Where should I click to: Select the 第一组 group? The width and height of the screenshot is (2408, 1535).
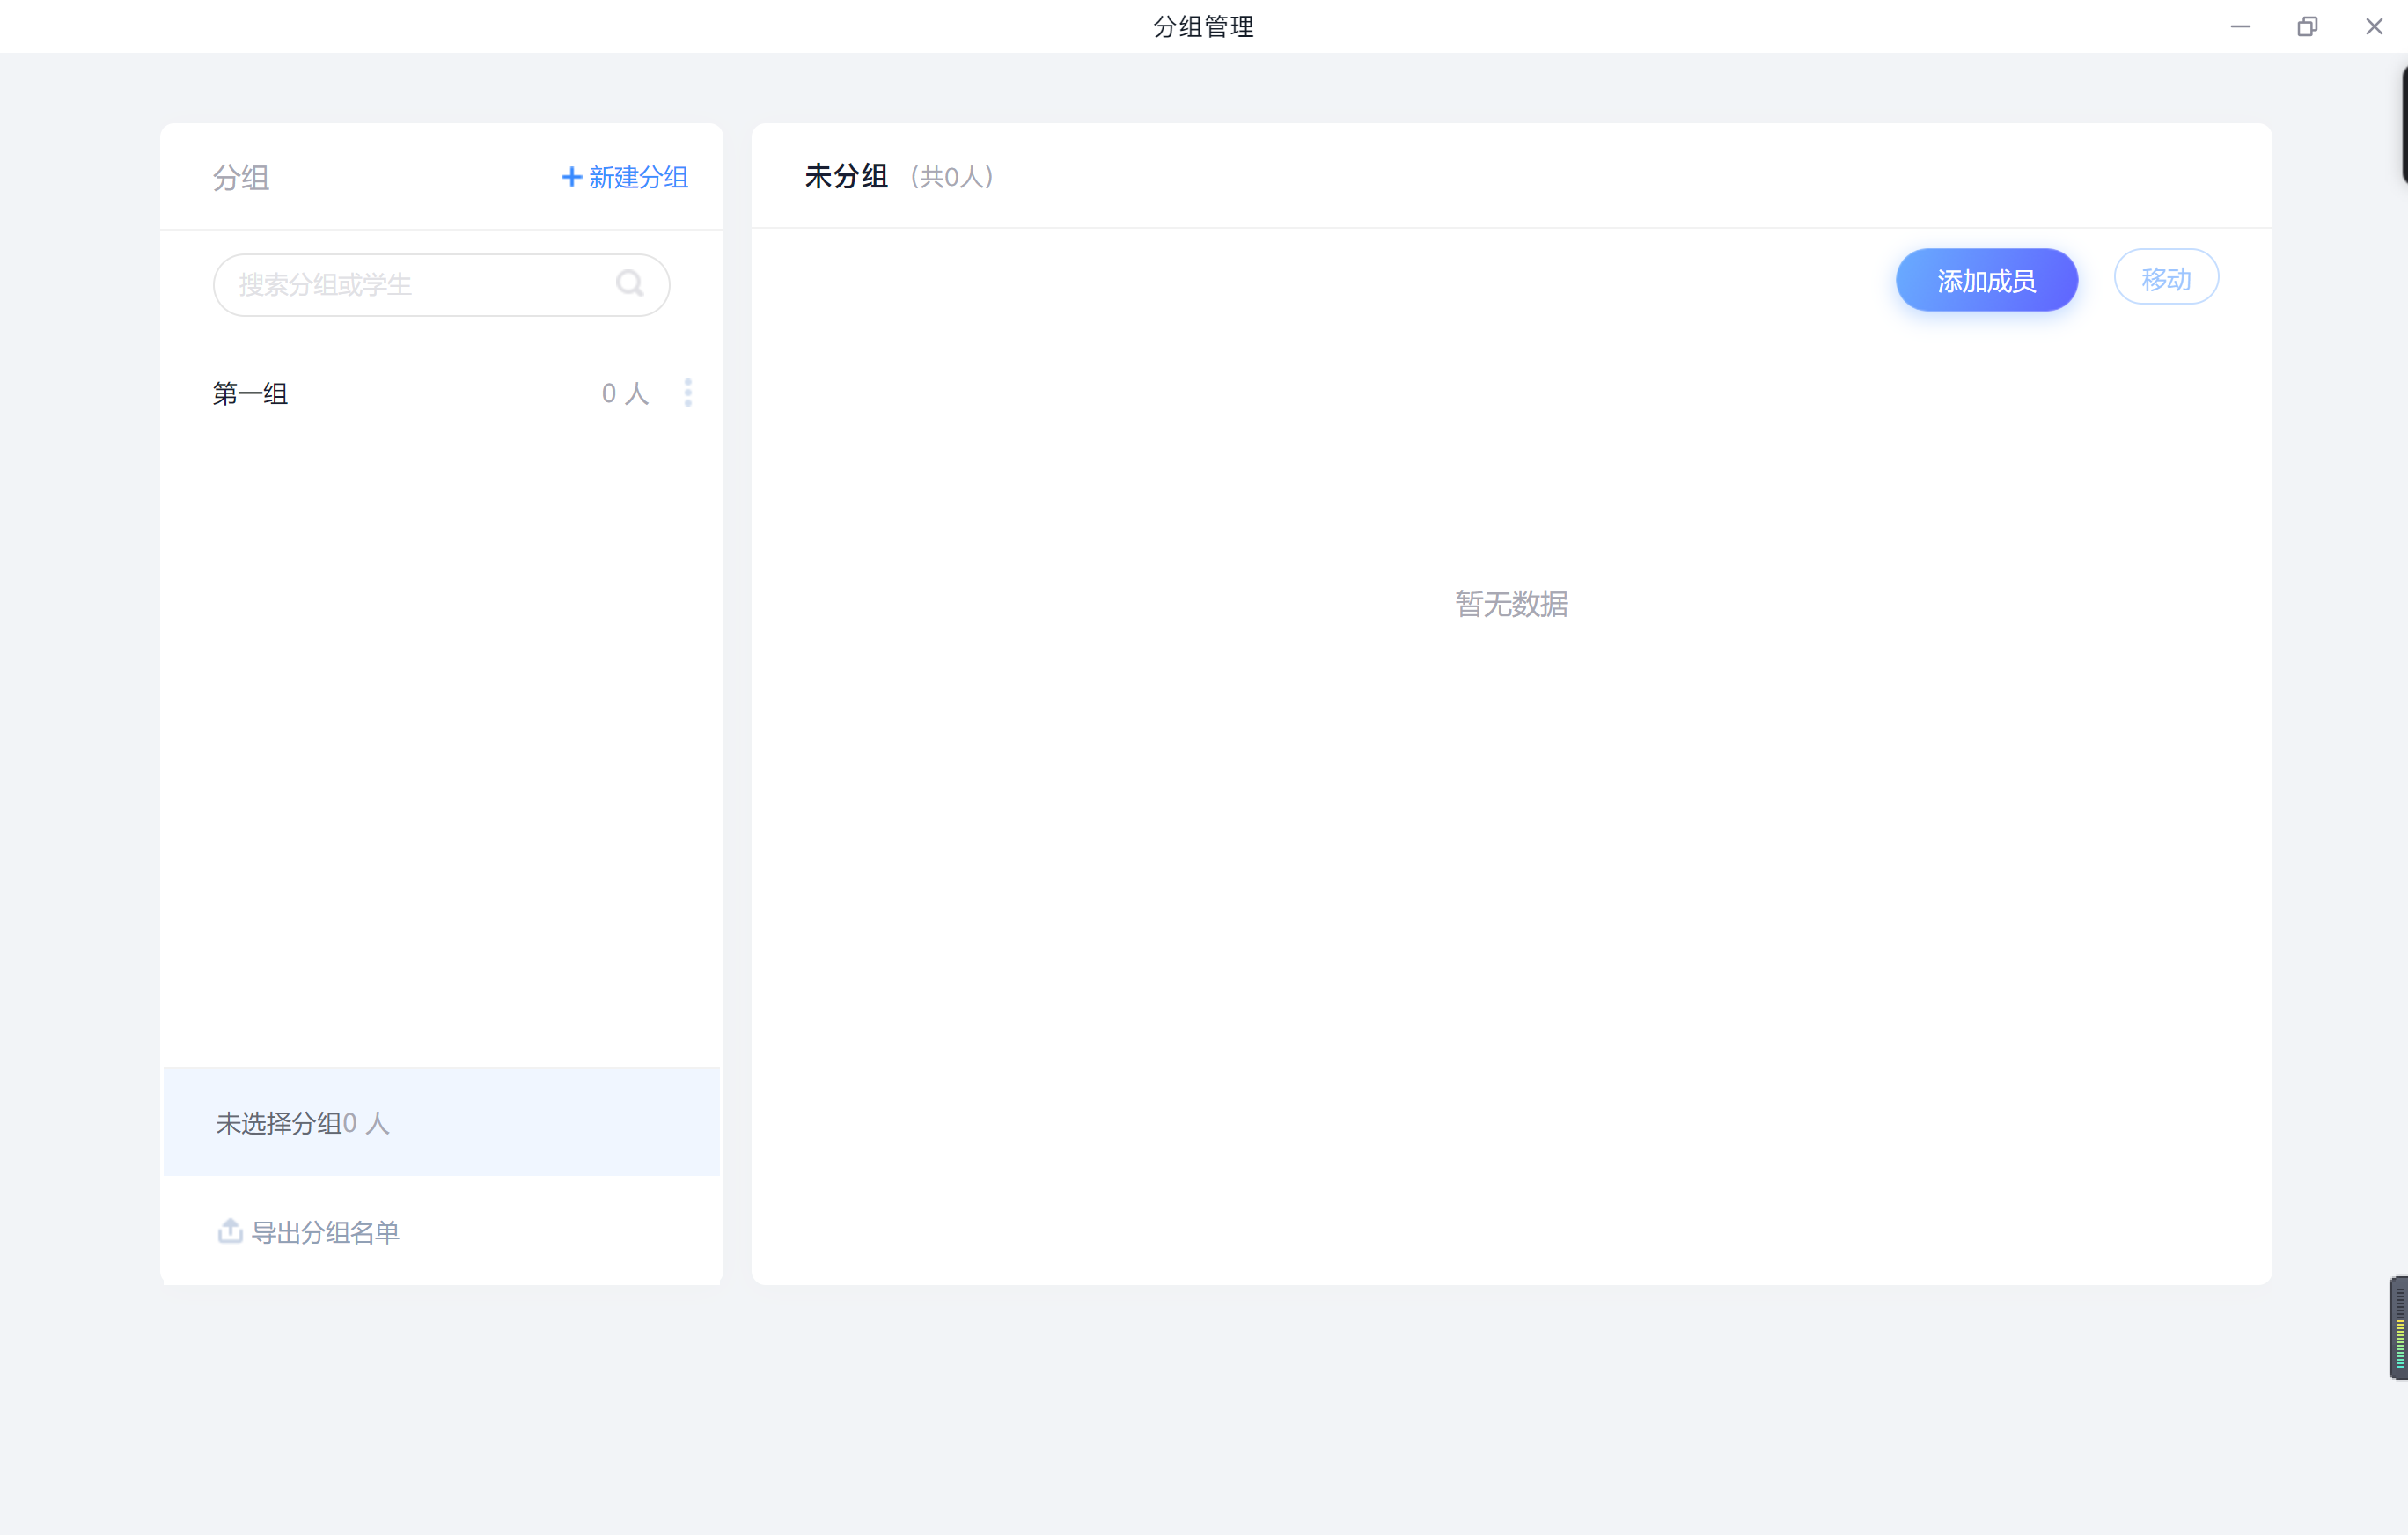tap(251, 394)
